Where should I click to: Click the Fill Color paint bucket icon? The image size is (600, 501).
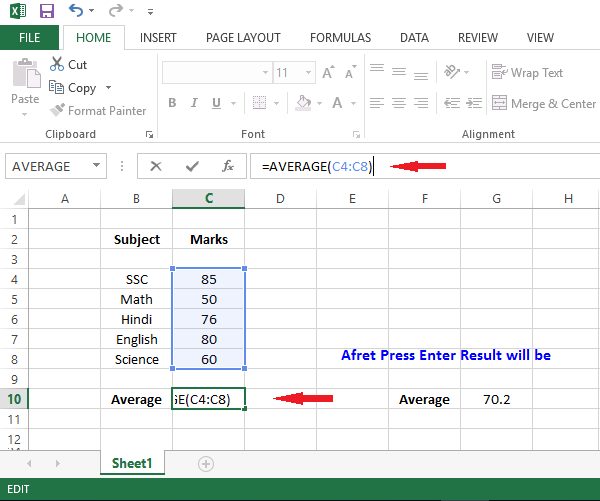tap(303, 103)
